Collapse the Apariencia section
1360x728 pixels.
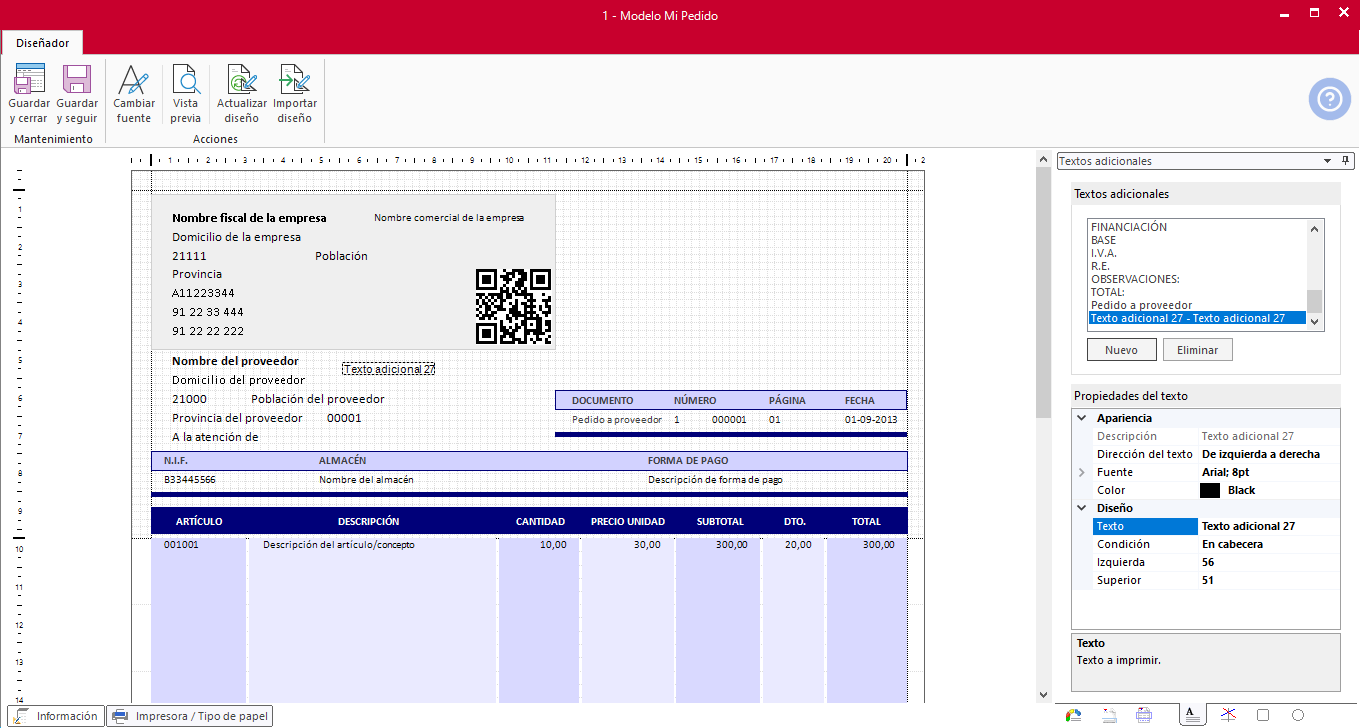click(1081, 418)
